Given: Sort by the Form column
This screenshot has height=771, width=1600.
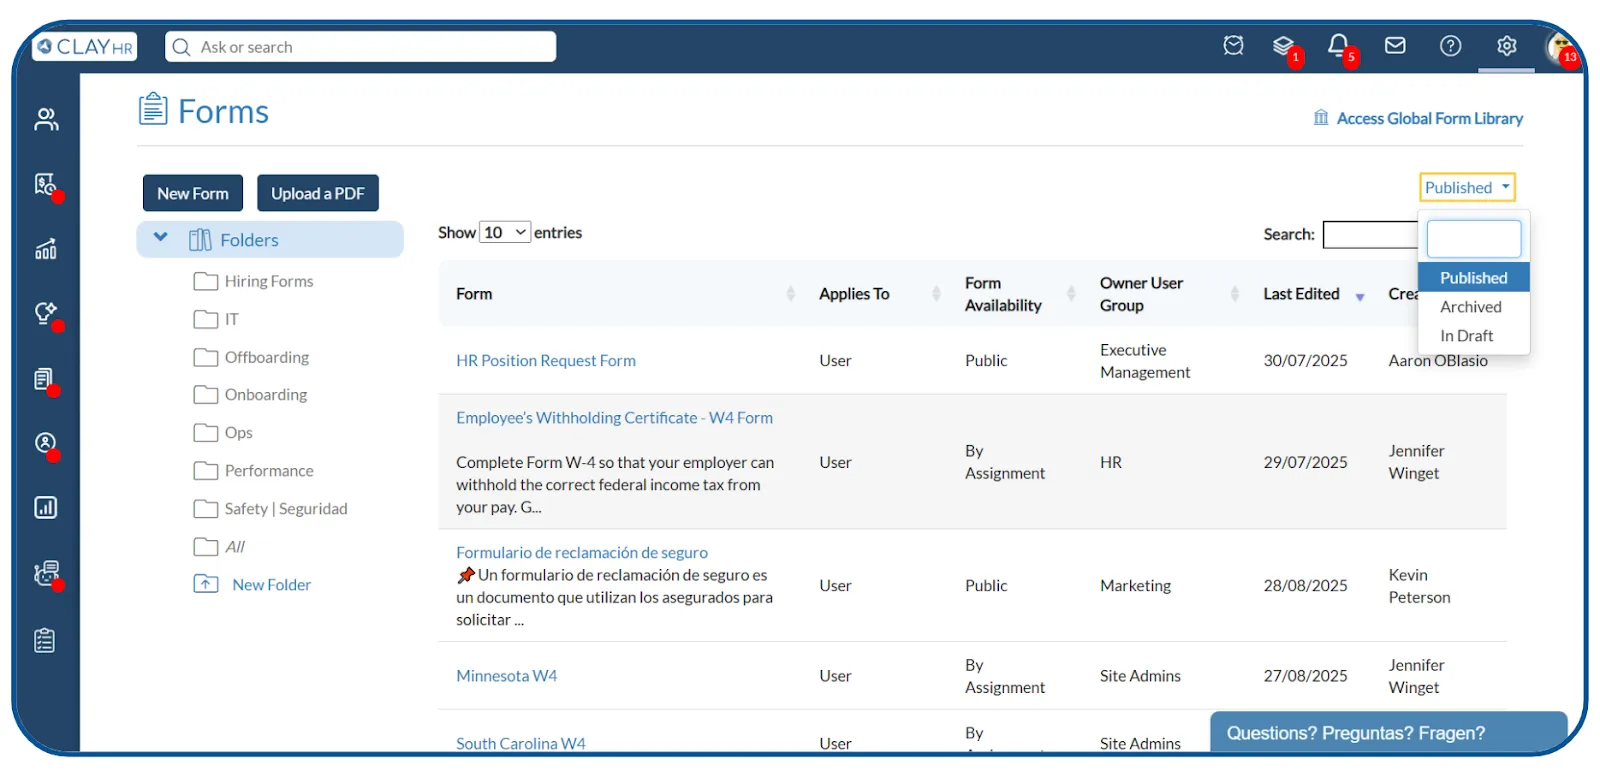Looking at the screenshot, I should (626, 294).
